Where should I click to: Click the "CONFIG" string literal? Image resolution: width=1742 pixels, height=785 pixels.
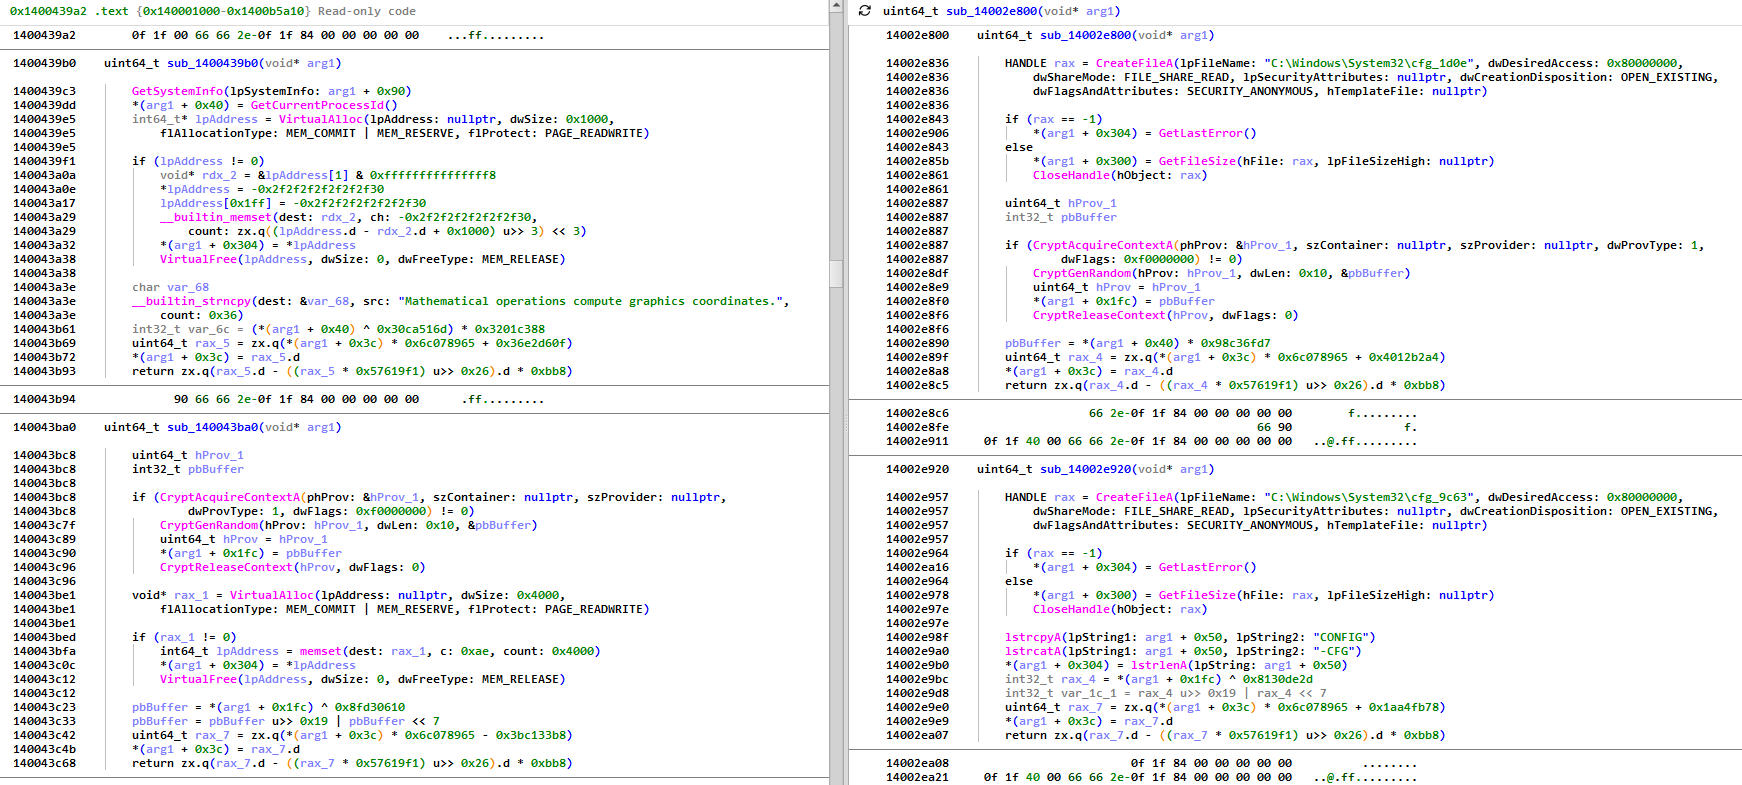tap(1340, 637)
